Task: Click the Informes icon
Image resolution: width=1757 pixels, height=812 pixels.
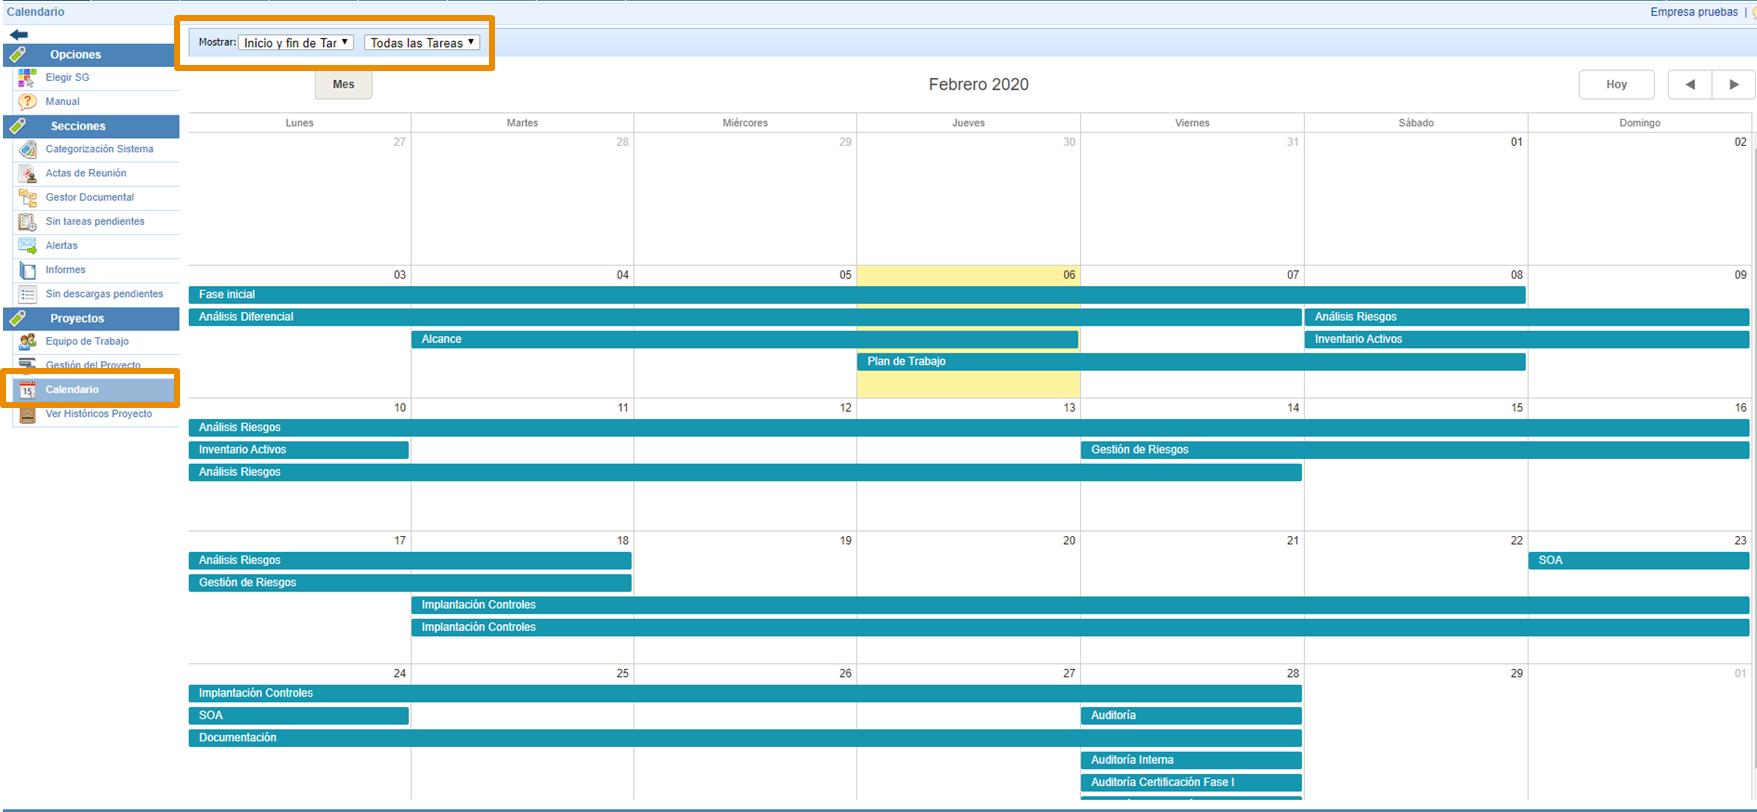Action: (28, 270)
